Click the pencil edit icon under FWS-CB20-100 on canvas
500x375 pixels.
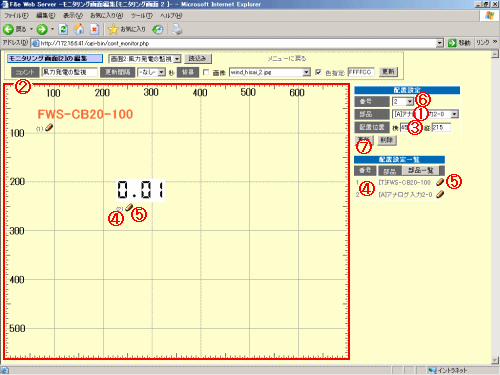point(49,127)
